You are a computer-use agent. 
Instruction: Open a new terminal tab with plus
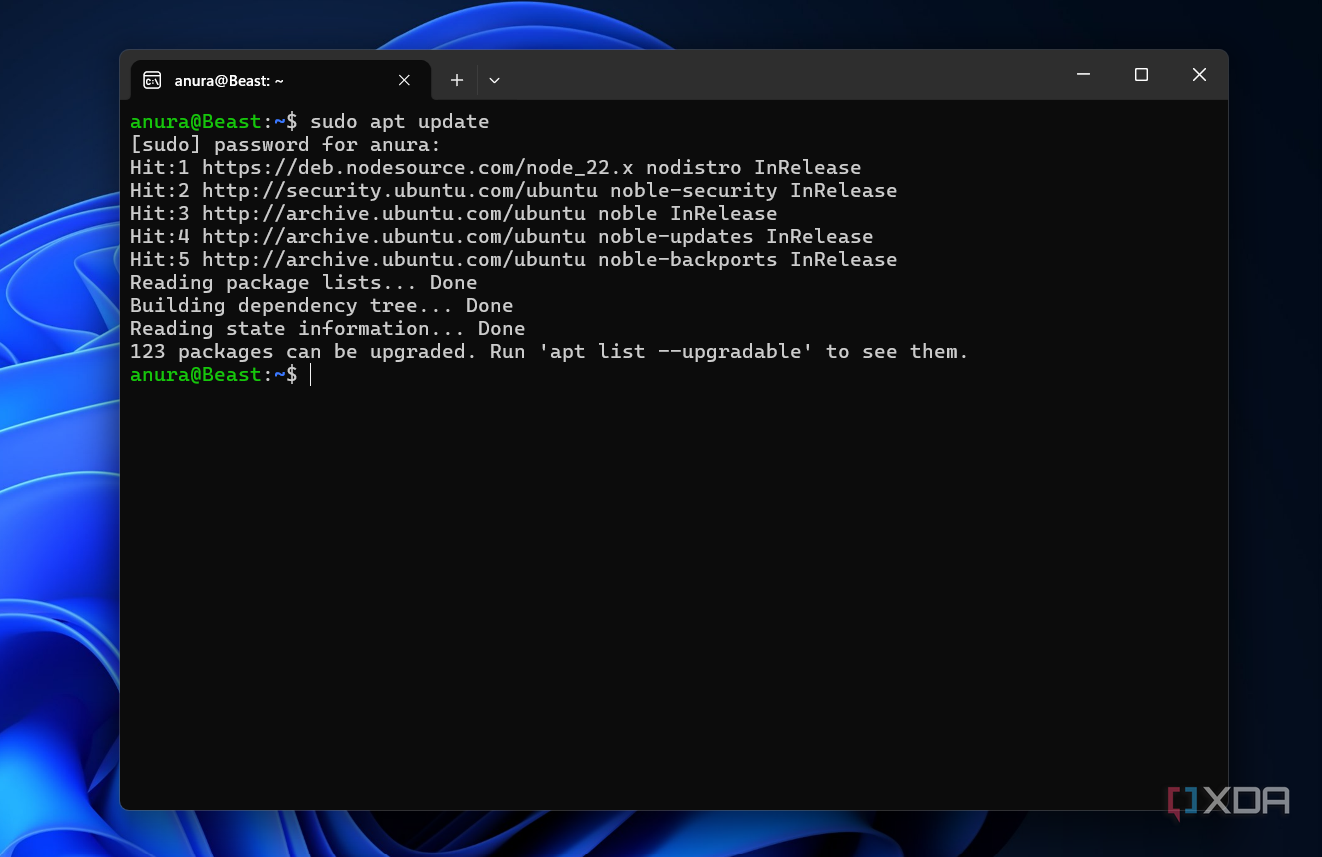[x=456, y=80]
